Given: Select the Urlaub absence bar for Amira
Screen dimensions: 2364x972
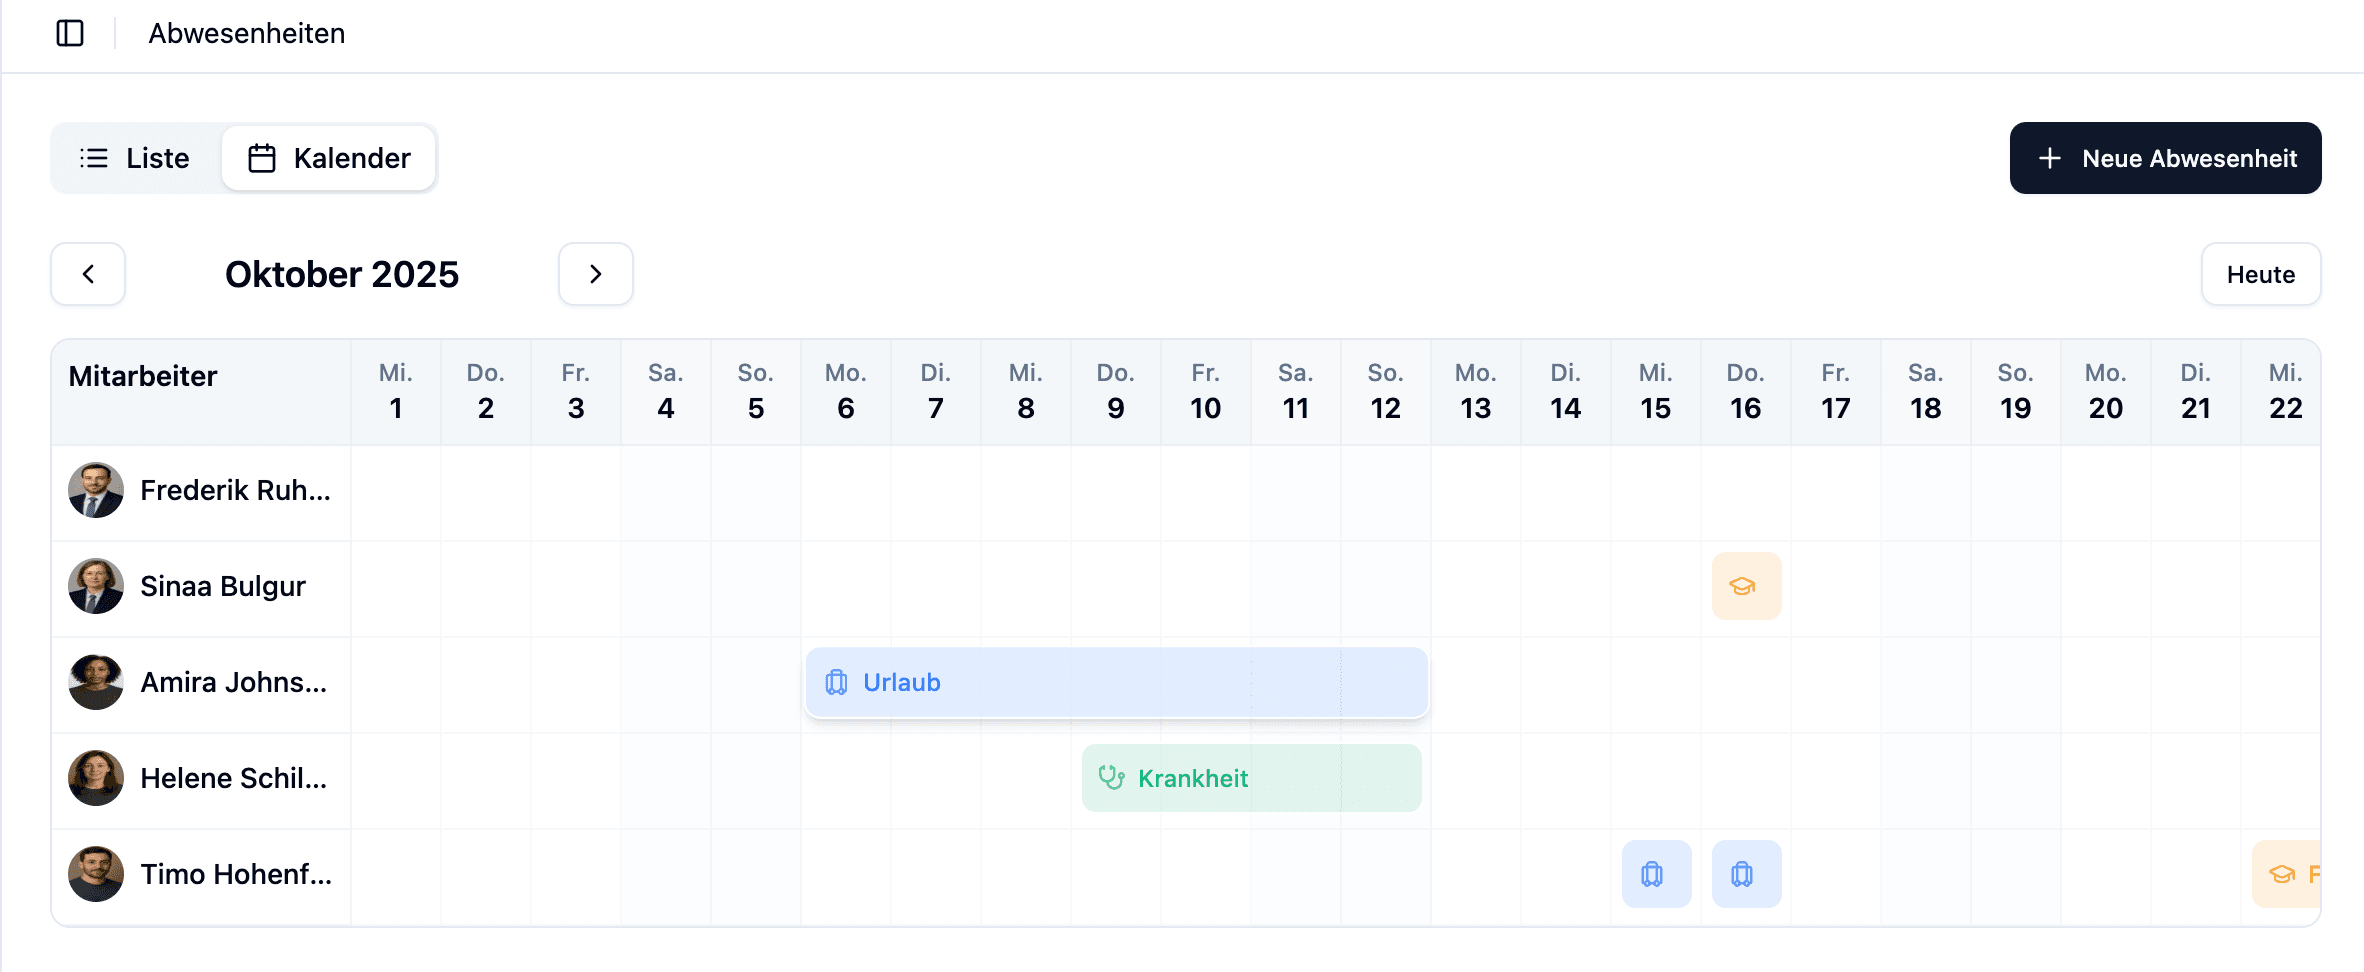Looking at the screenshot, I should click(x=1115, y=682).
